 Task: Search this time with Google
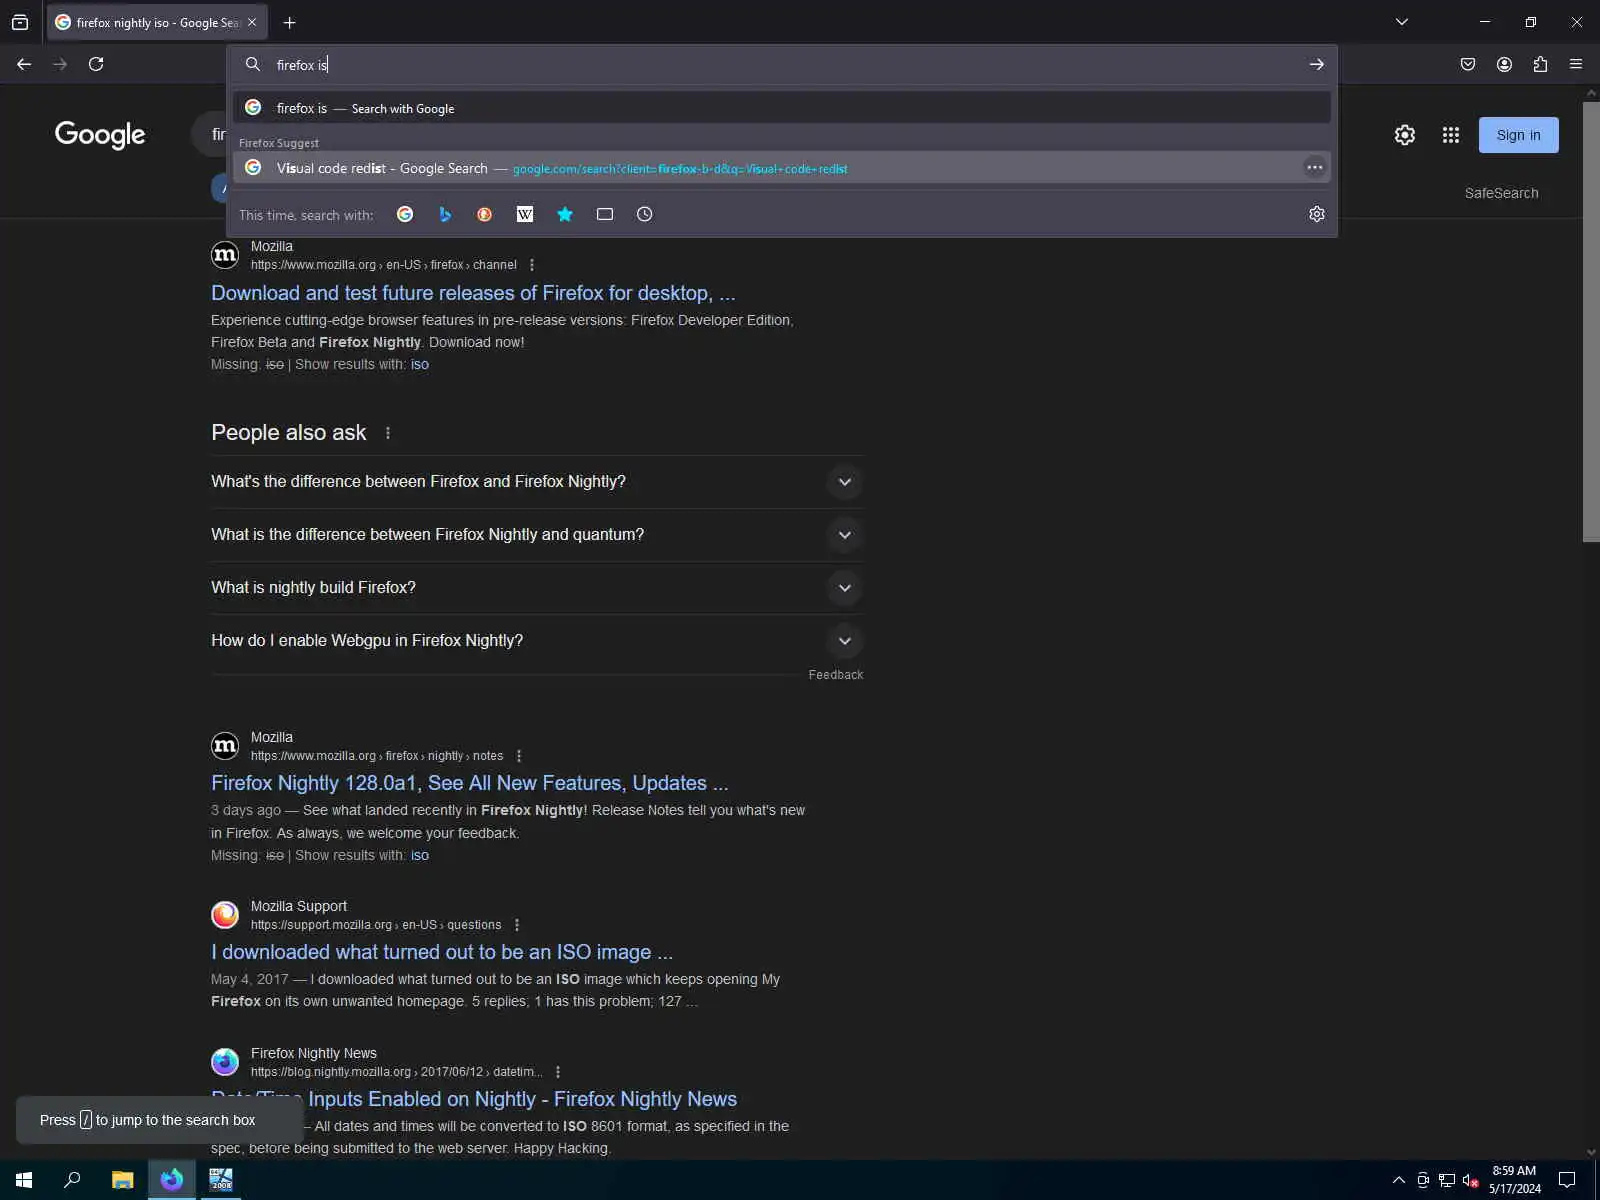click(405, 214)
